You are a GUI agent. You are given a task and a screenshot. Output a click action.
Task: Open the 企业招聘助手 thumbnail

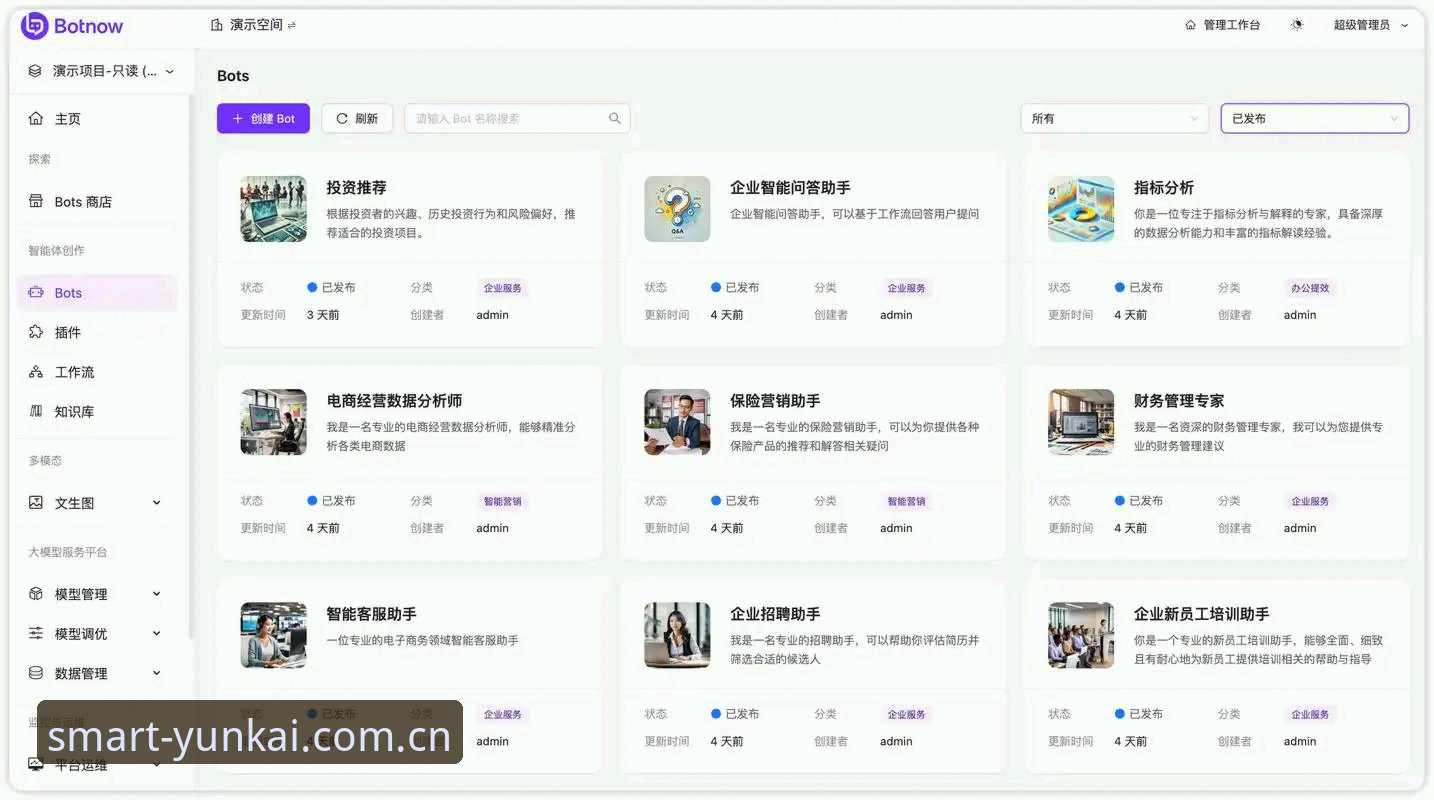pyautogui.click(x=677, y=635)
